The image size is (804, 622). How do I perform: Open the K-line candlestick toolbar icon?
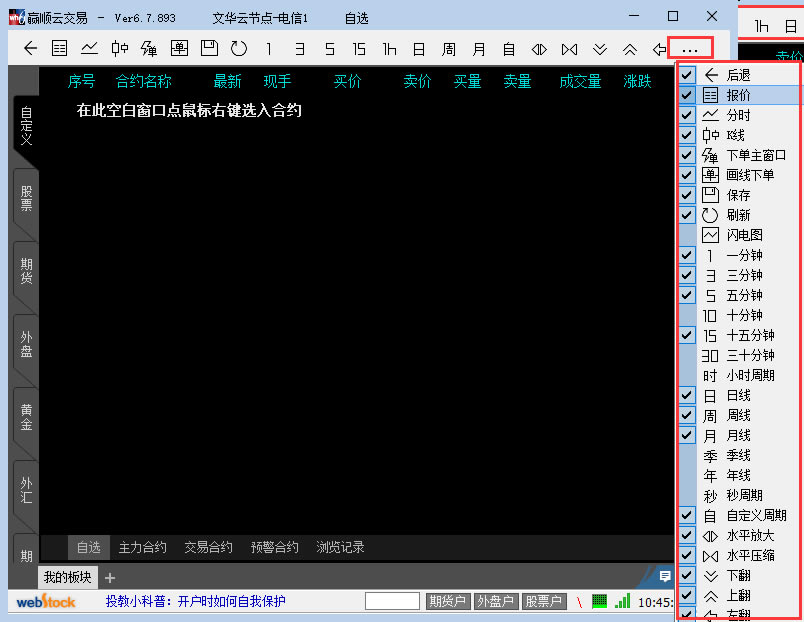[120, 48]
